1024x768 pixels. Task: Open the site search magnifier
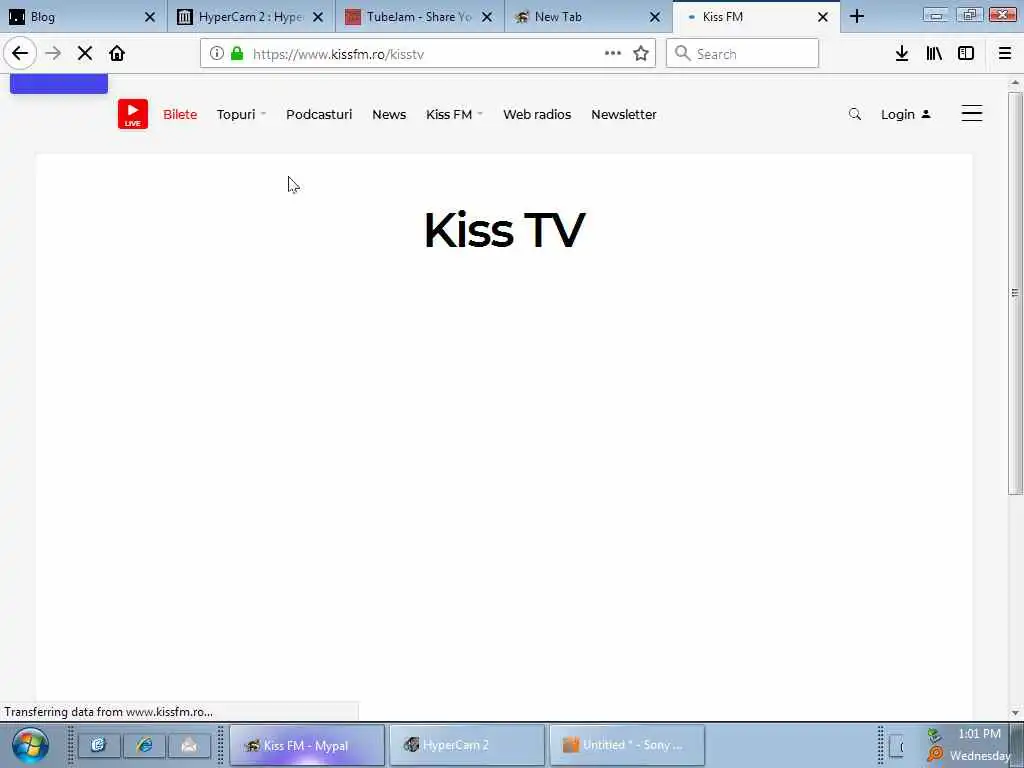click(x=854, y=114)
